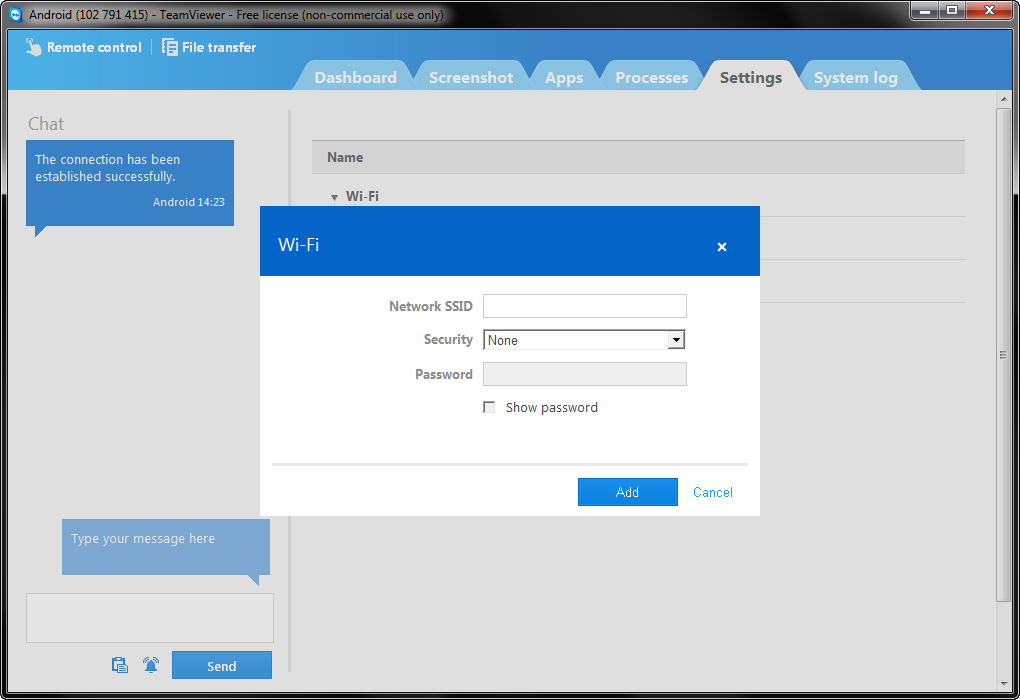The image size is (1020, 700).
Task: Click the Security dropdown arrow
Action: [x=678, y=340]
